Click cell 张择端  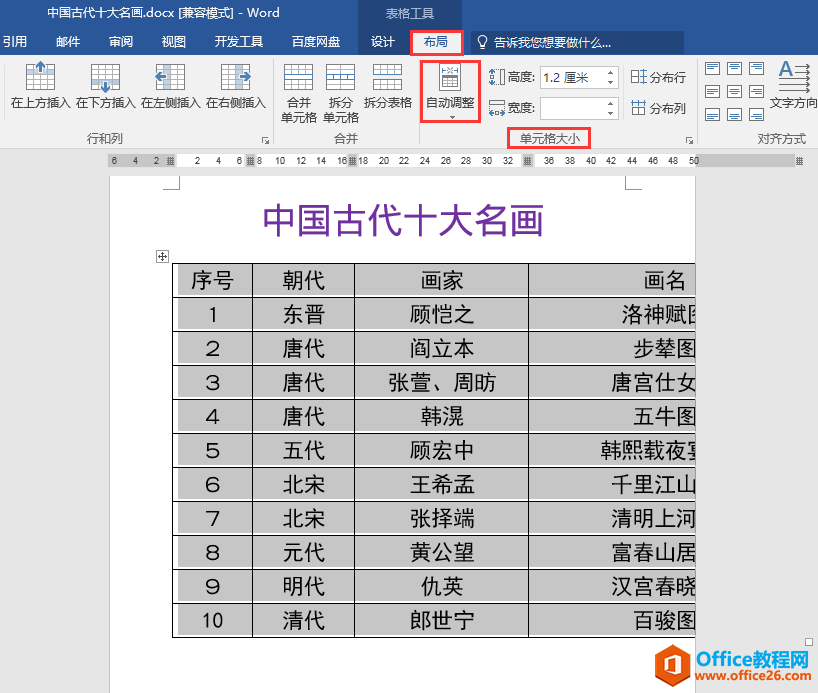coord(442,518)
